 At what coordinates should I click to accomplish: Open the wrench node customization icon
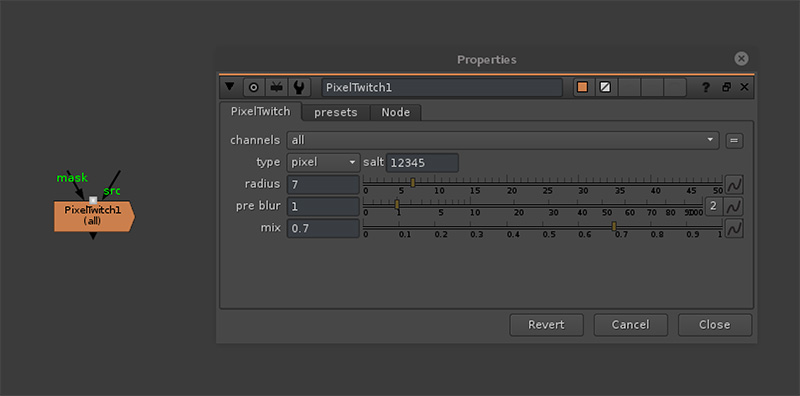point(299,88)
